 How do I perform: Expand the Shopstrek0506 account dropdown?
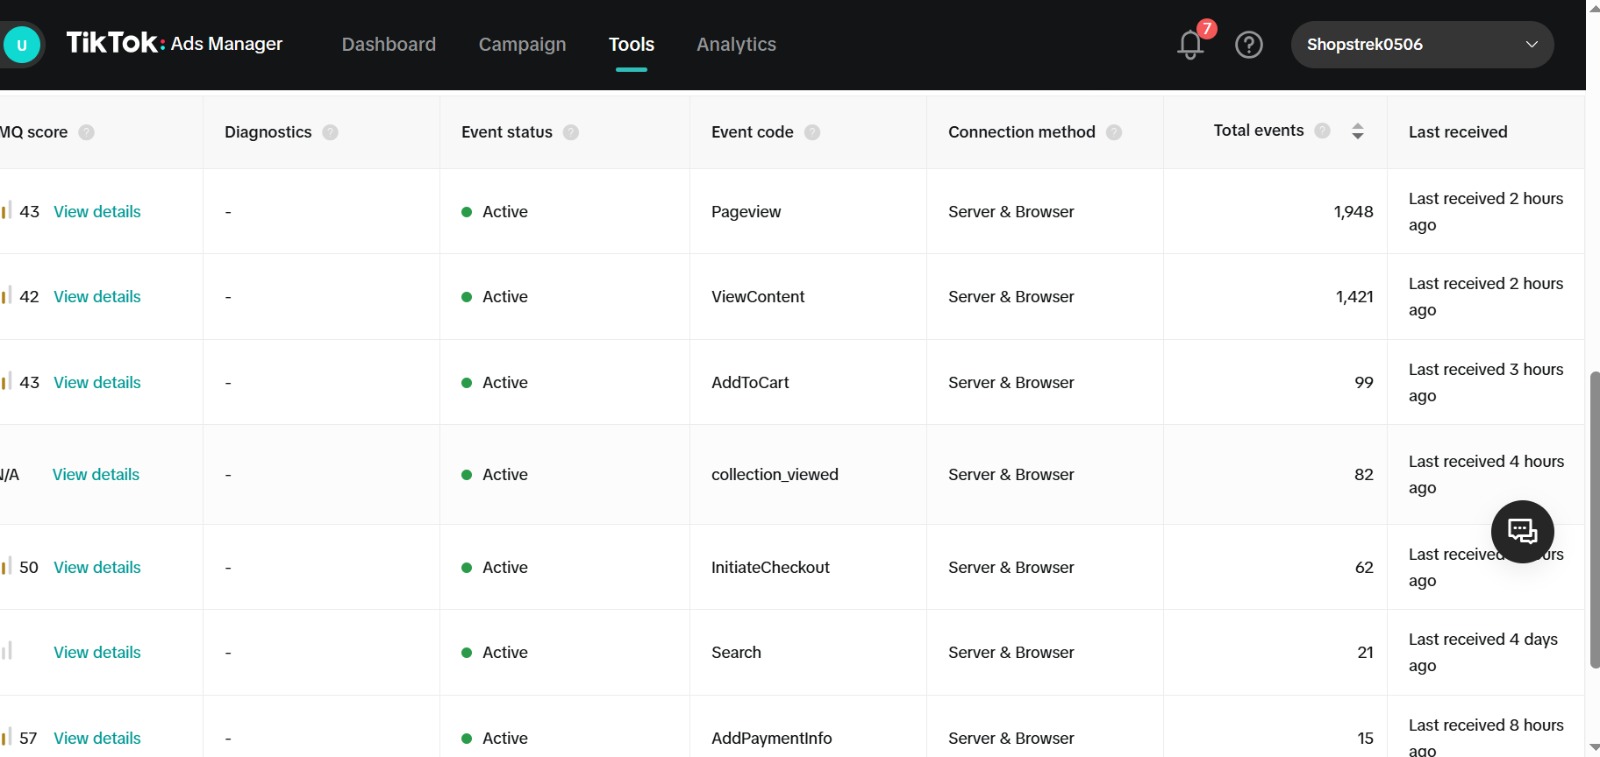[x=1422, y=45]
